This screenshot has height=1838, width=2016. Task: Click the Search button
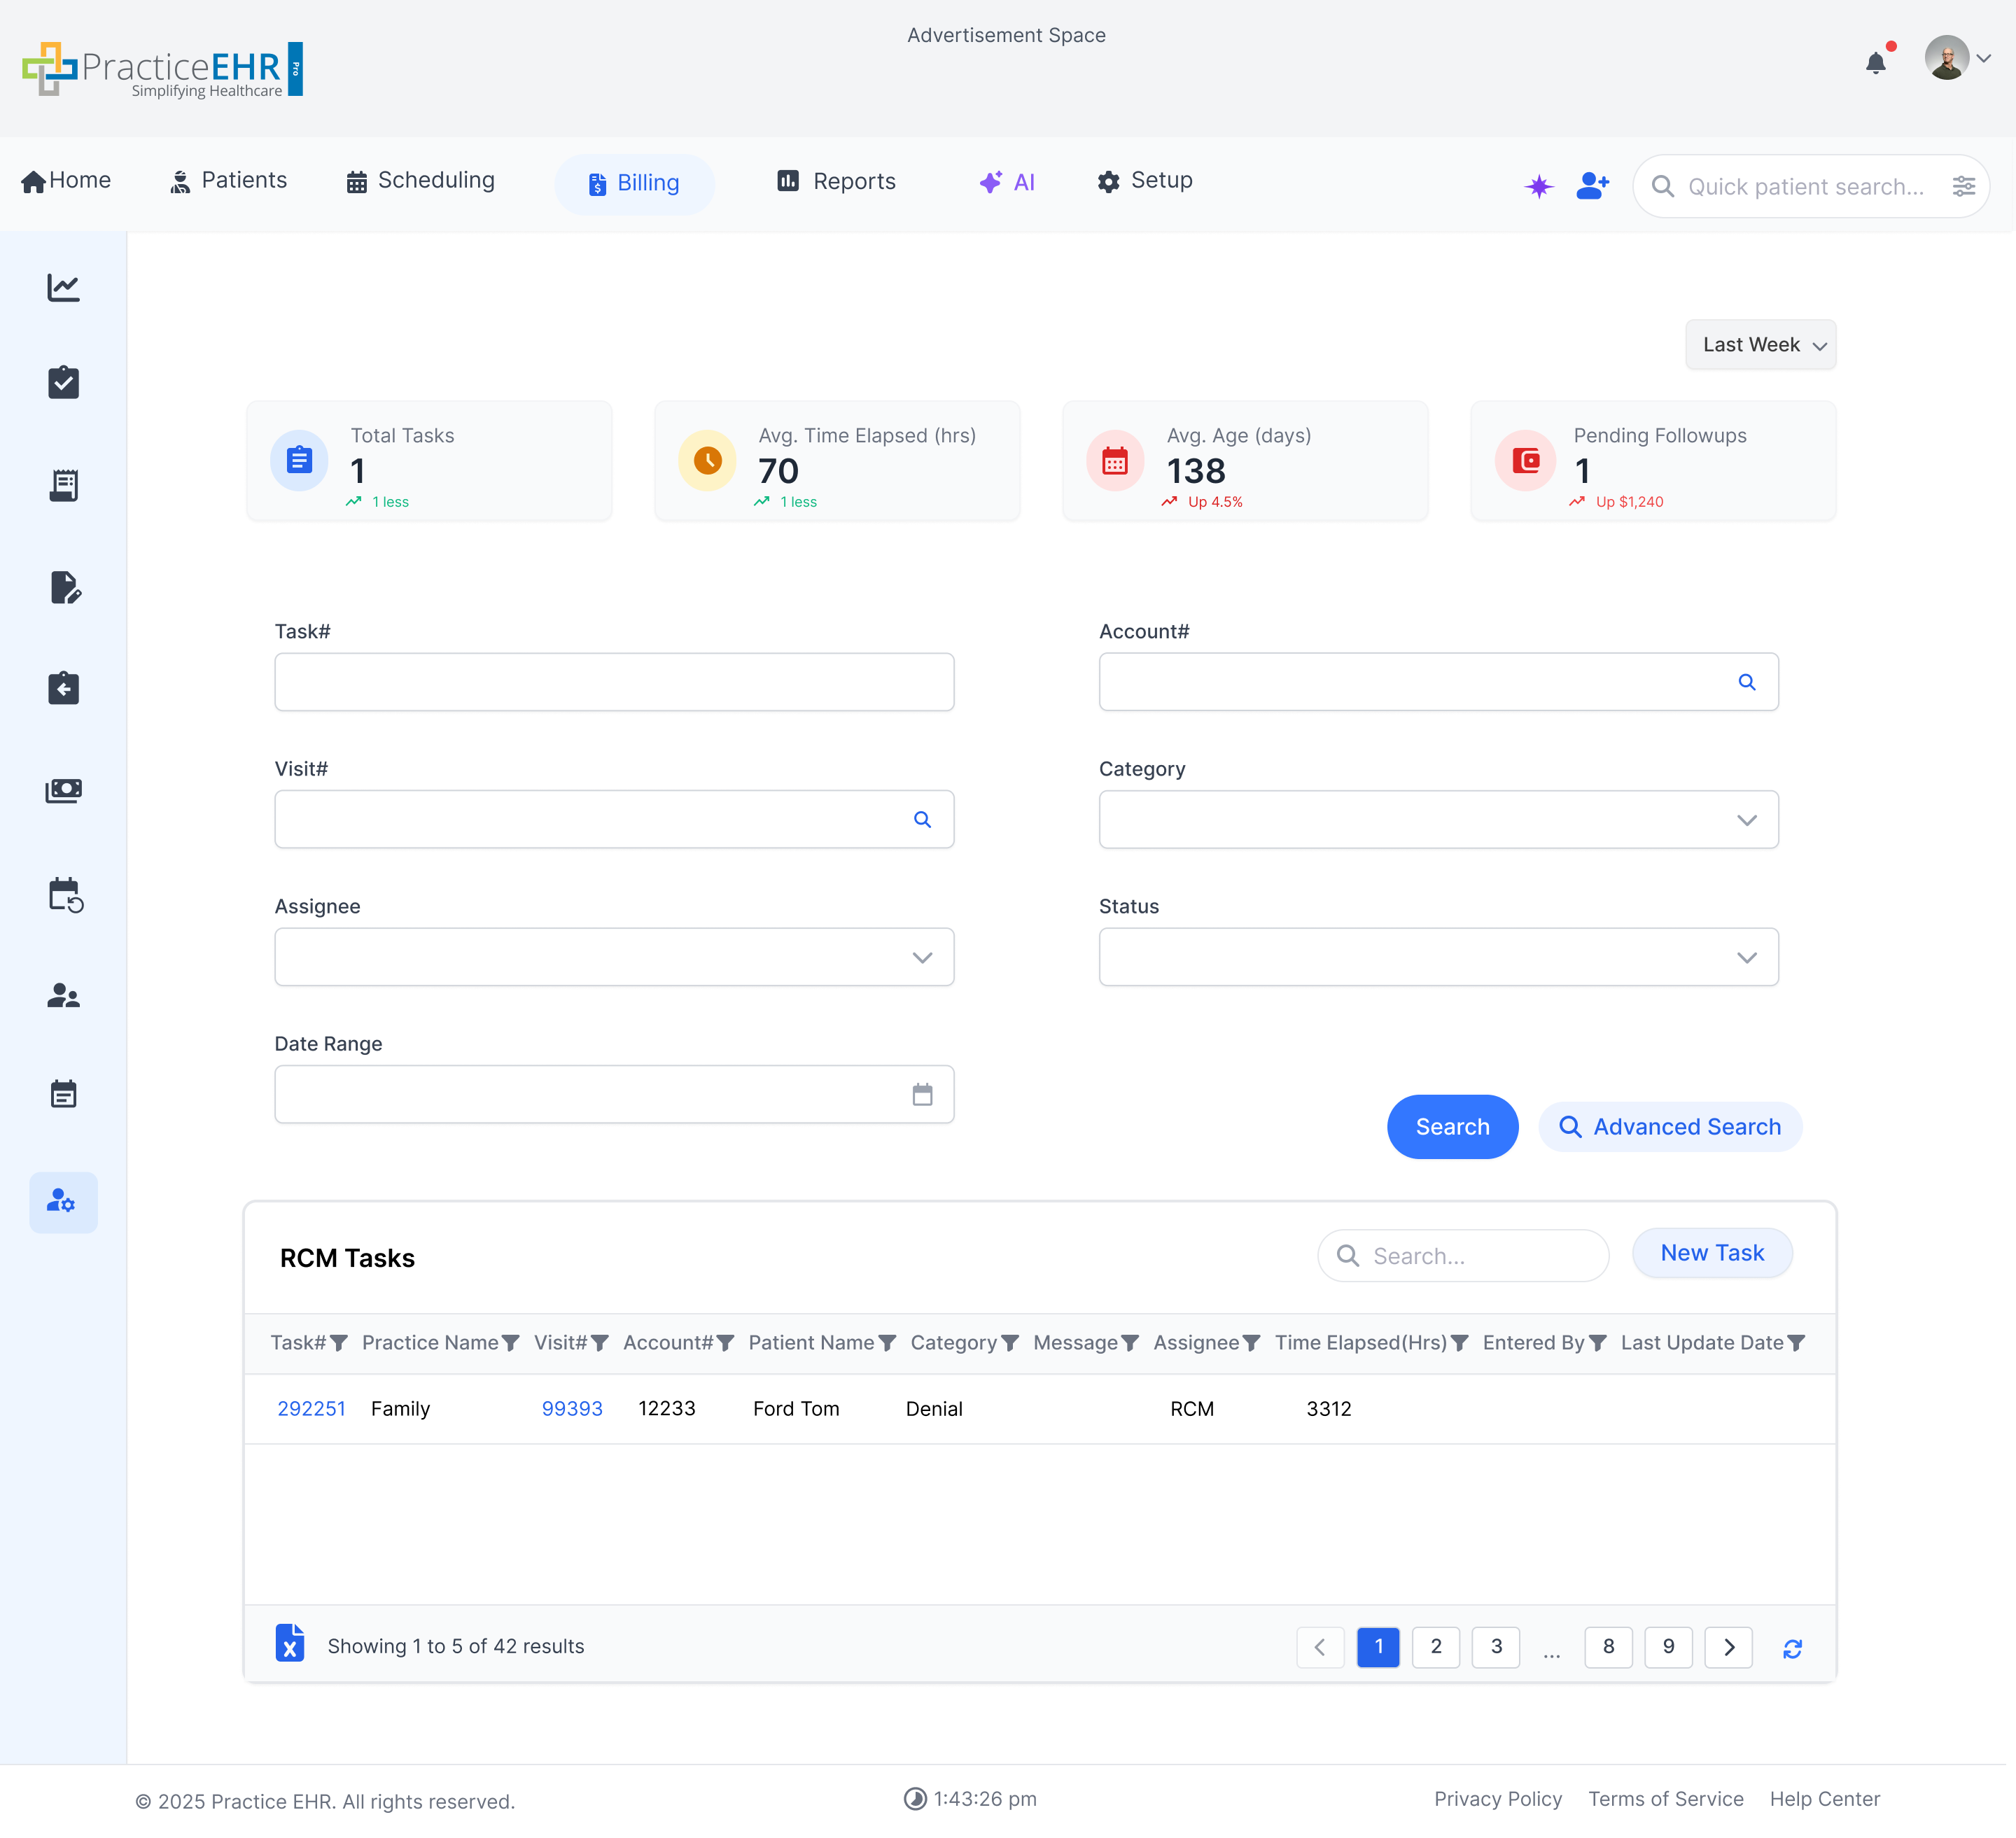[1452, 1126]
